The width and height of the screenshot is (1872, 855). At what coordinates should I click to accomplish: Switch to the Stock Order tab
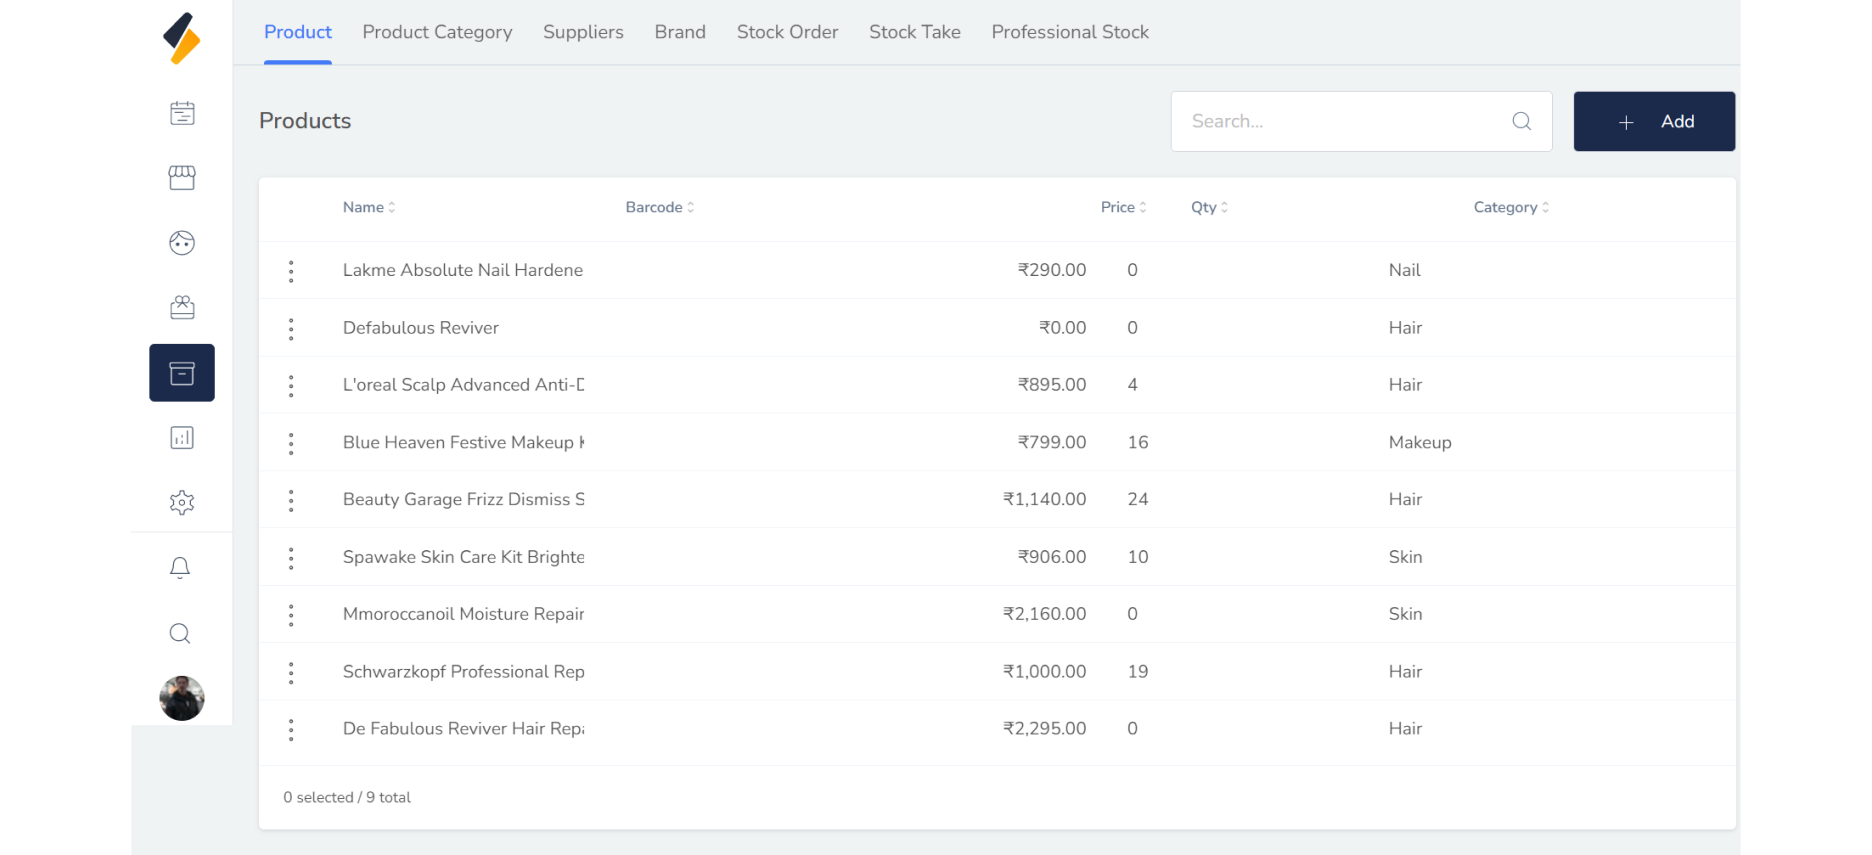(787, 32)
